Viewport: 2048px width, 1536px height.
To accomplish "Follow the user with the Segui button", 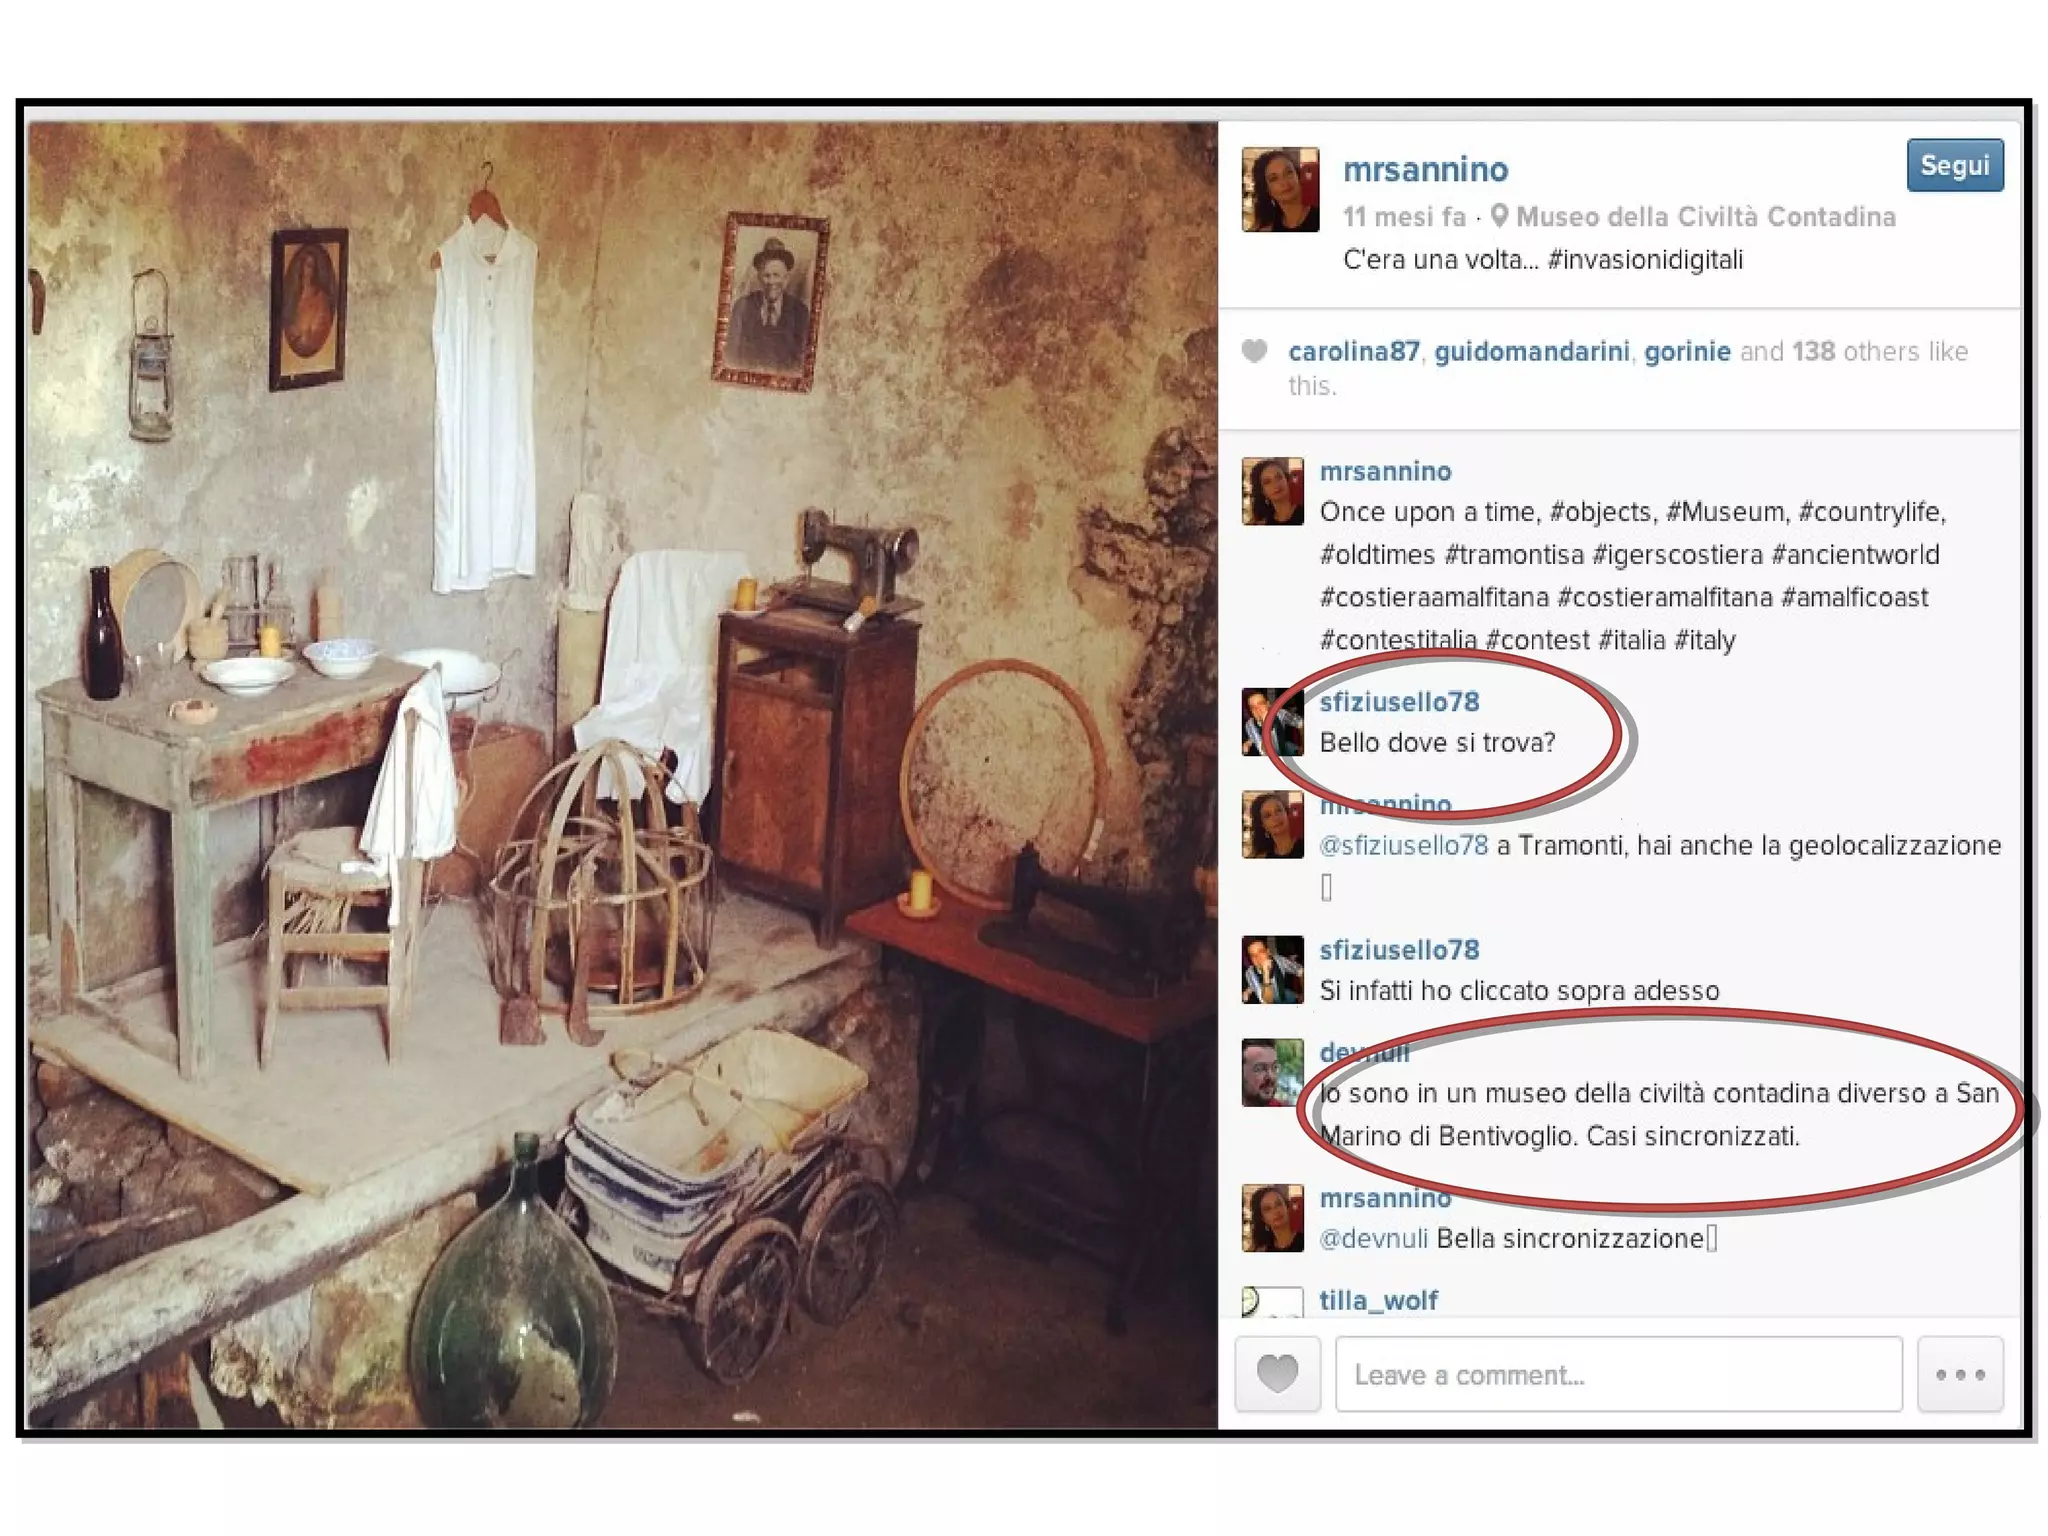I will (x=1954, y=165).
